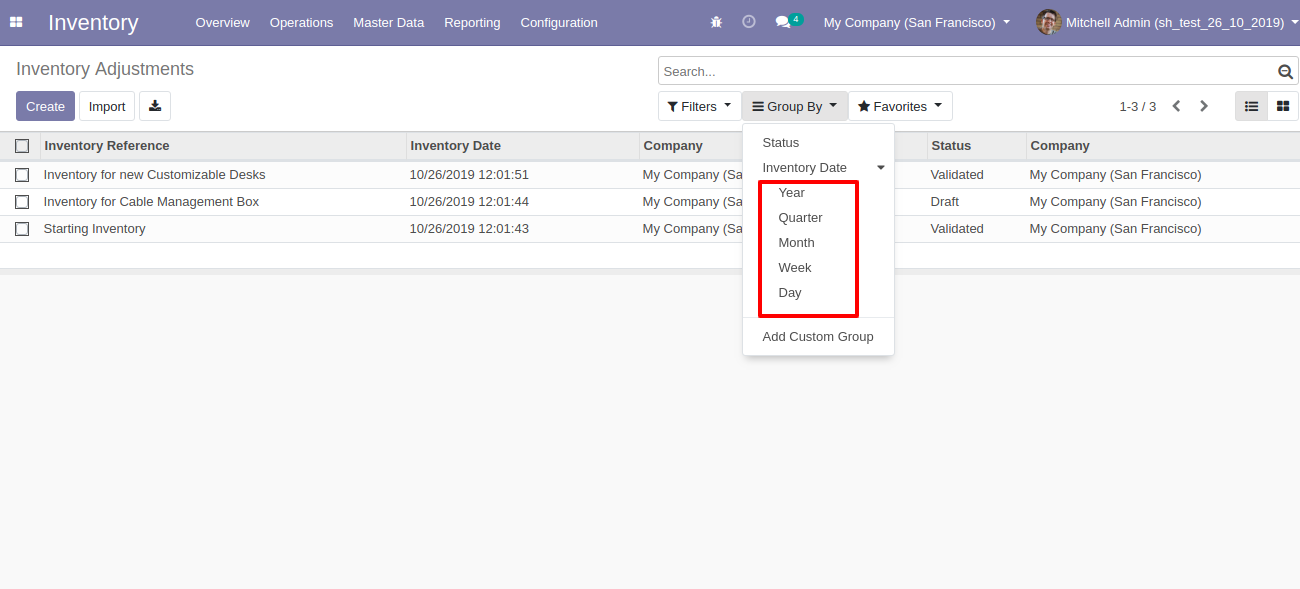Click the Create button
The image size is (1300, 589).
(45, 106)
